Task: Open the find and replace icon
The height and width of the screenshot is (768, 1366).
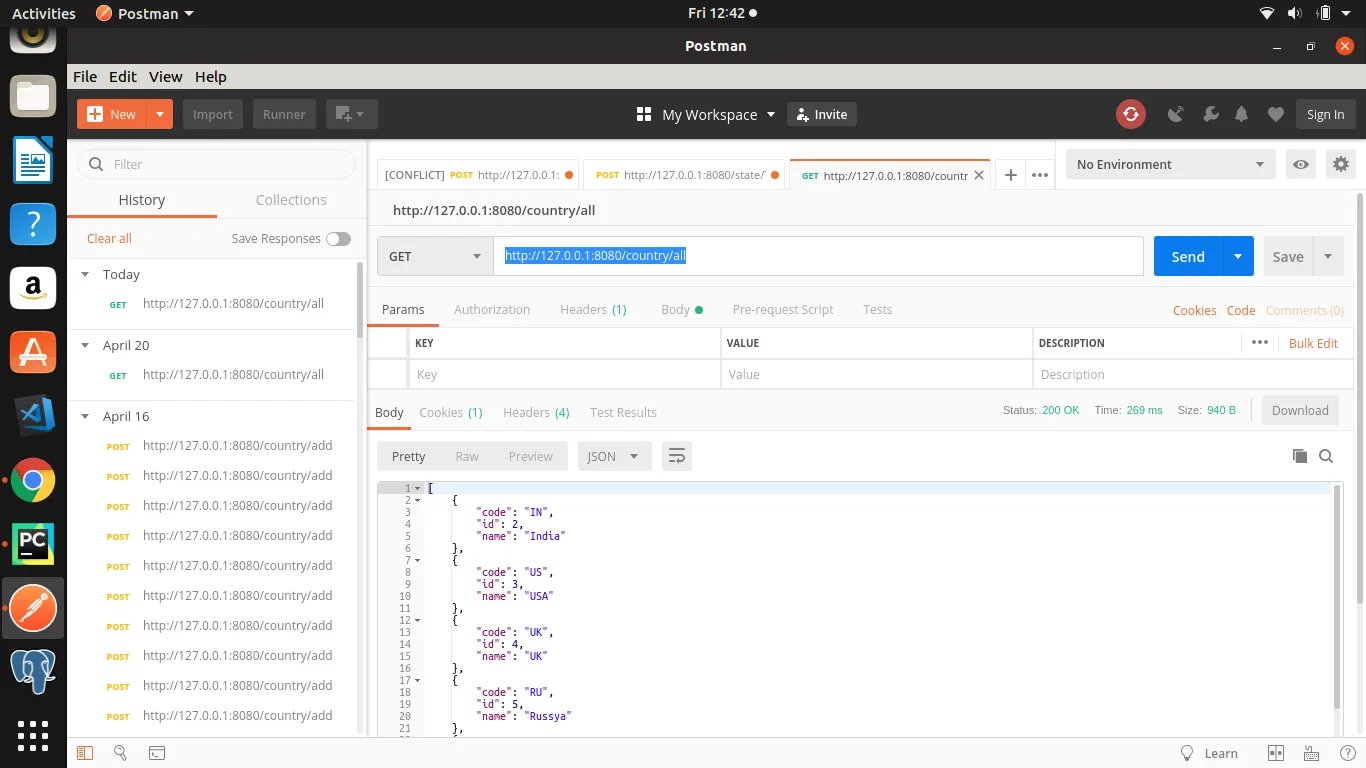Action: point(120,753)
